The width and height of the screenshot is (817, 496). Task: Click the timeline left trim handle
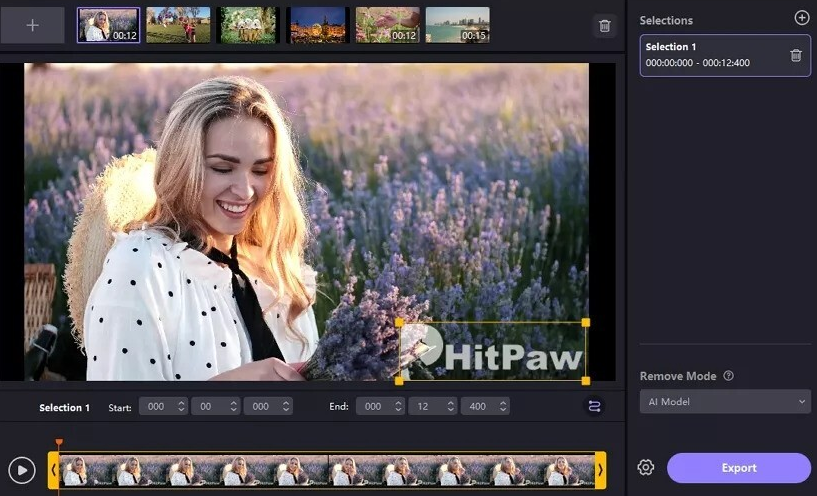(x=53, y=470)
